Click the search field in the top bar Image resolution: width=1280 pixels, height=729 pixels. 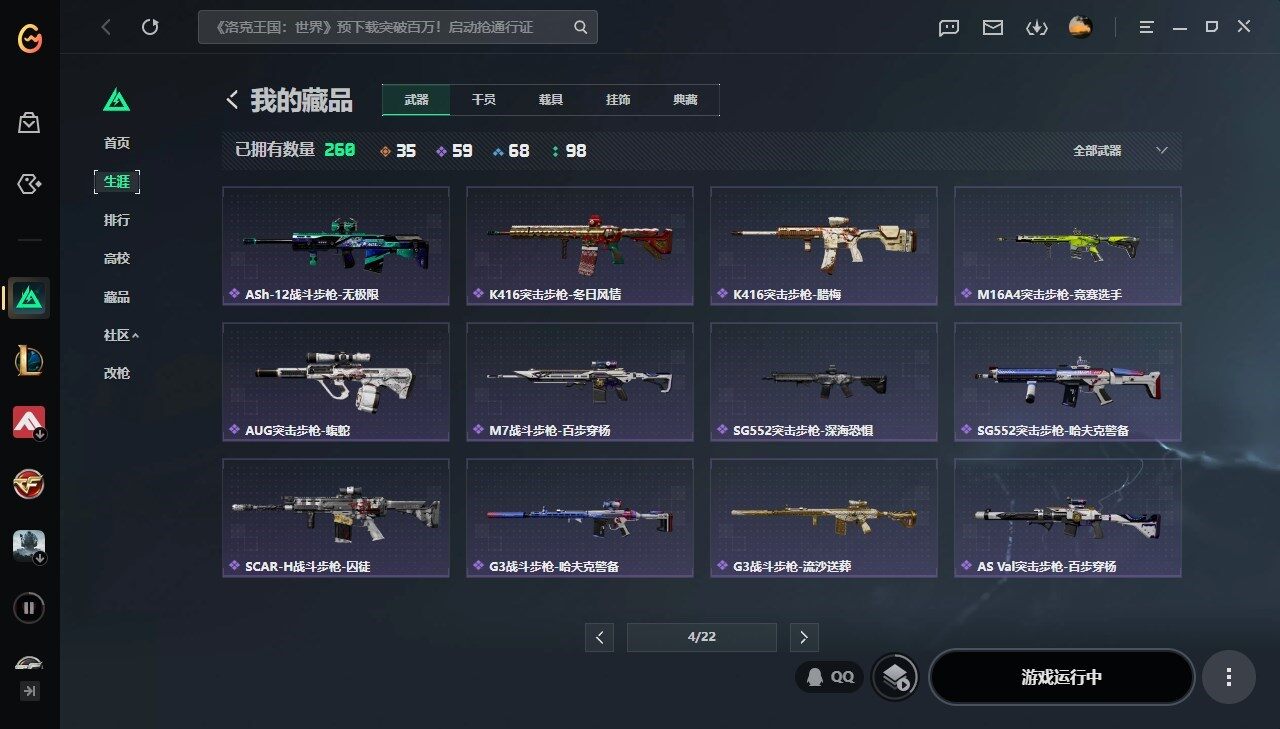click(x=398, y=27)
